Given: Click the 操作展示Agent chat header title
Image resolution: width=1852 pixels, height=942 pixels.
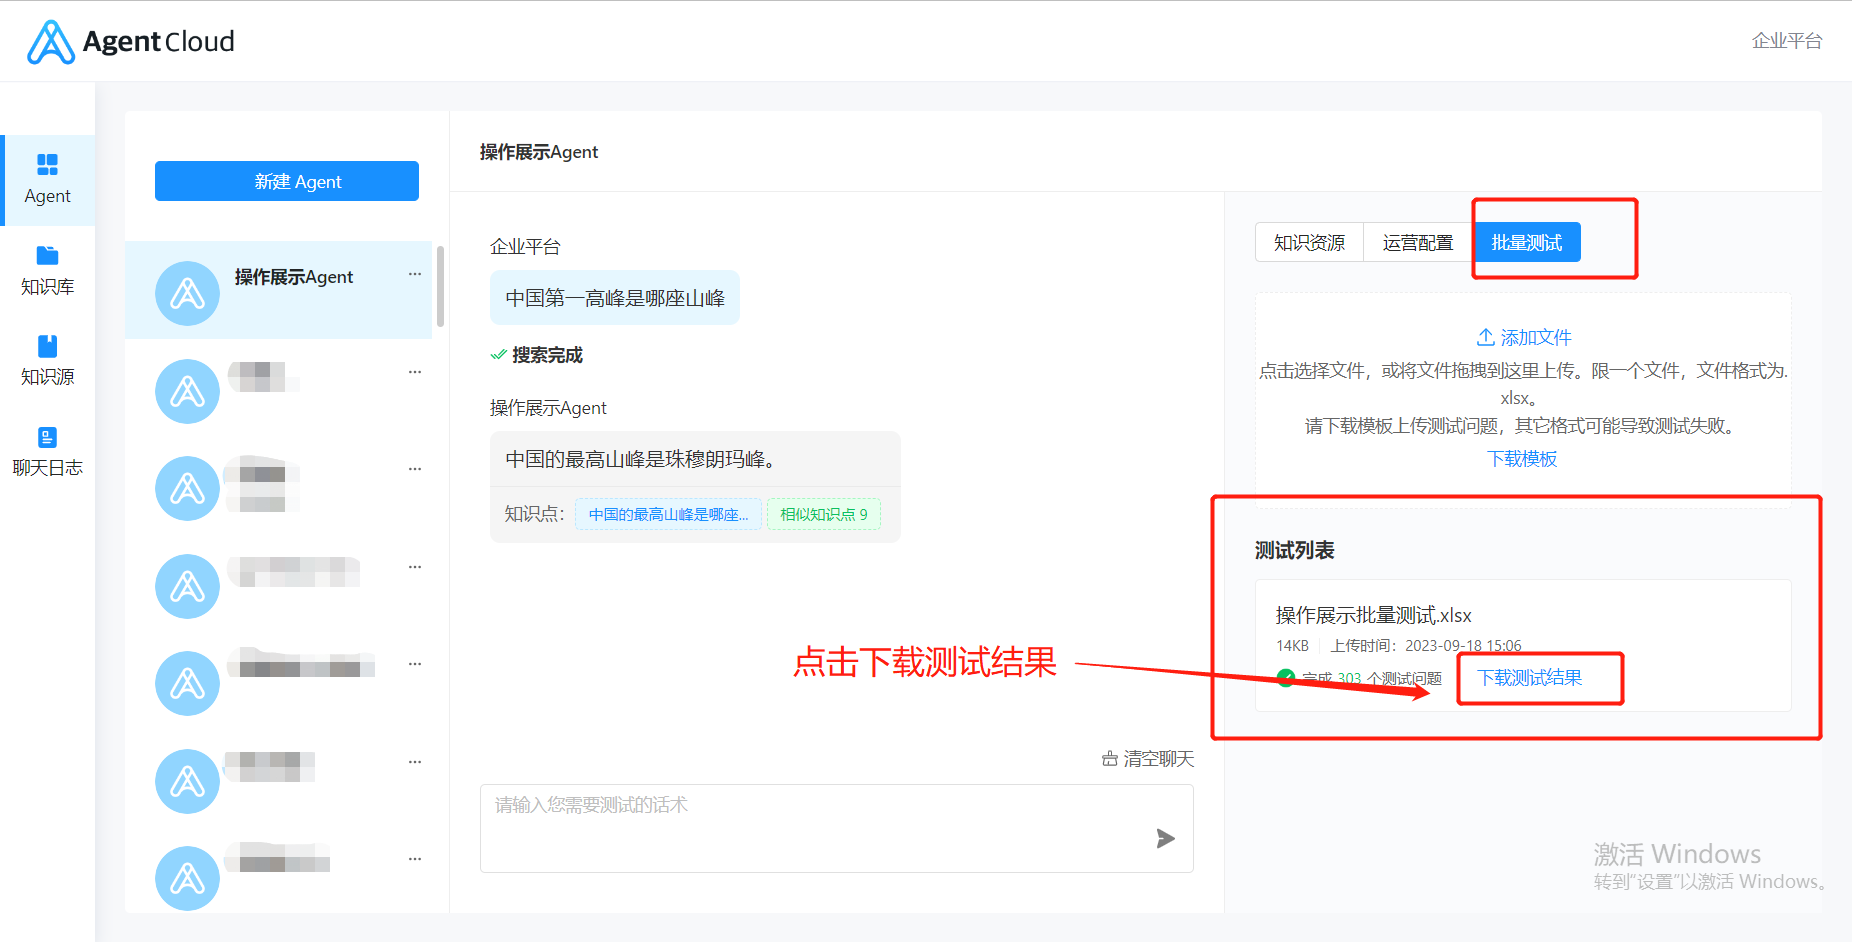Looking at the screenshot, I should 539,152.
